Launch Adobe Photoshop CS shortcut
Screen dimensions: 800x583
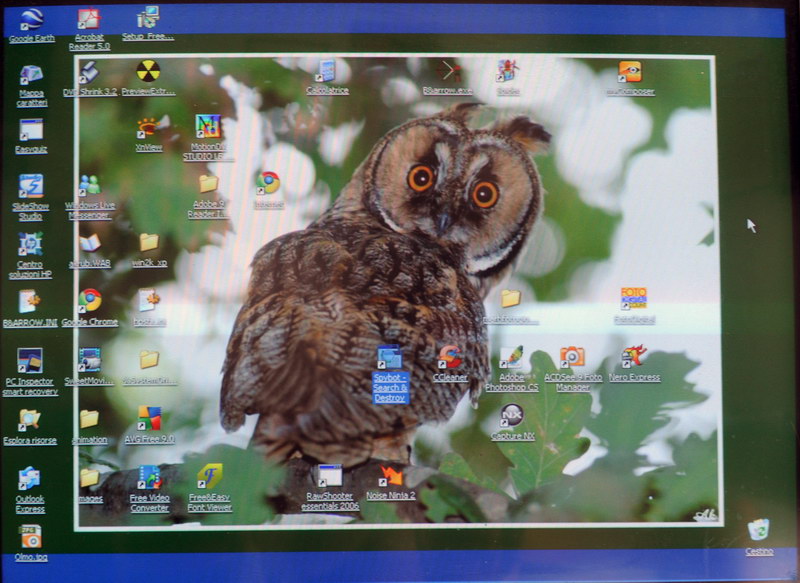click(x=511, y=358)
